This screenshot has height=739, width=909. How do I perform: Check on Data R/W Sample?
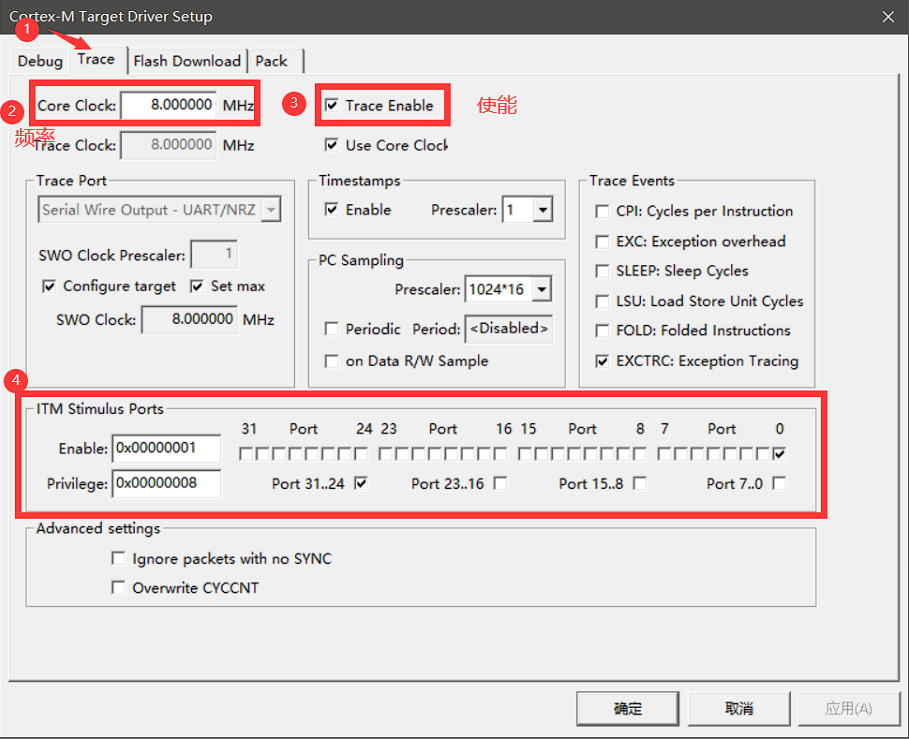pyautogui.click(x=332, y=361)
